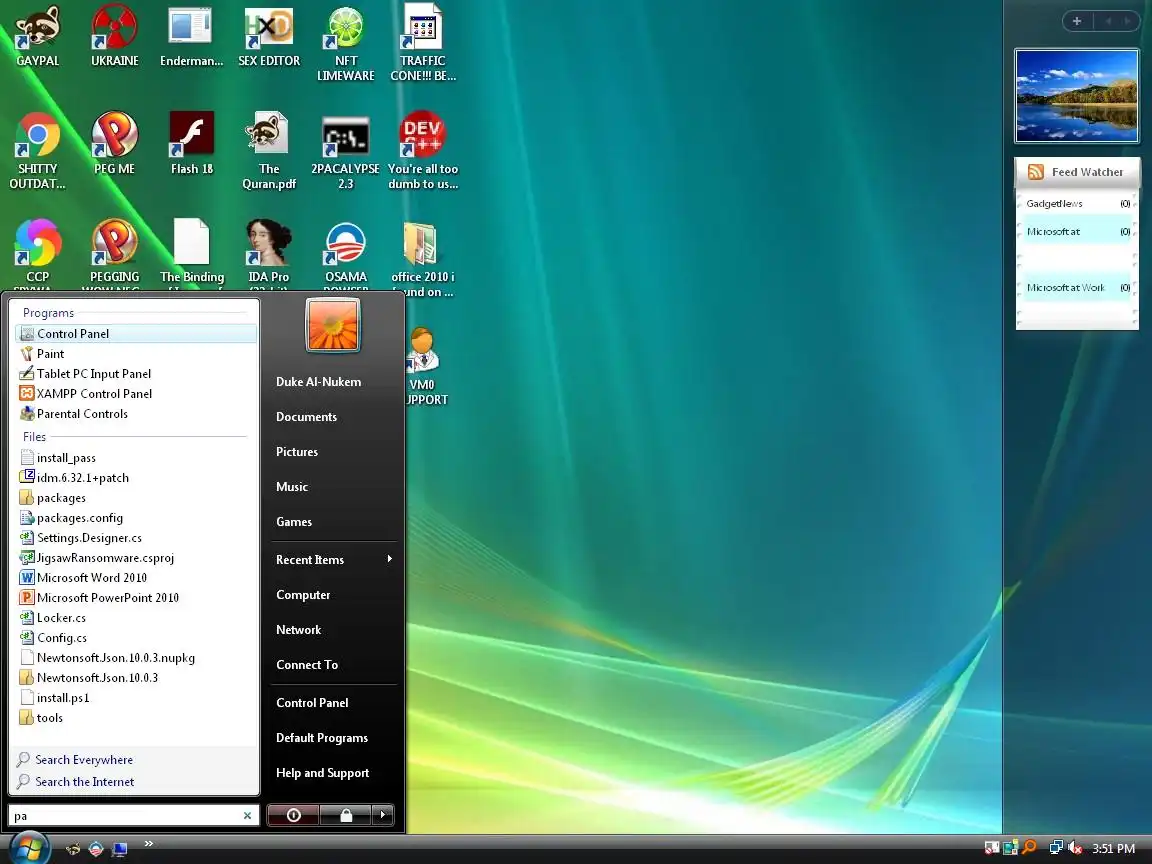Open Locker.cs file result
Screen dimensions: 1152x864
click(136, 618)
